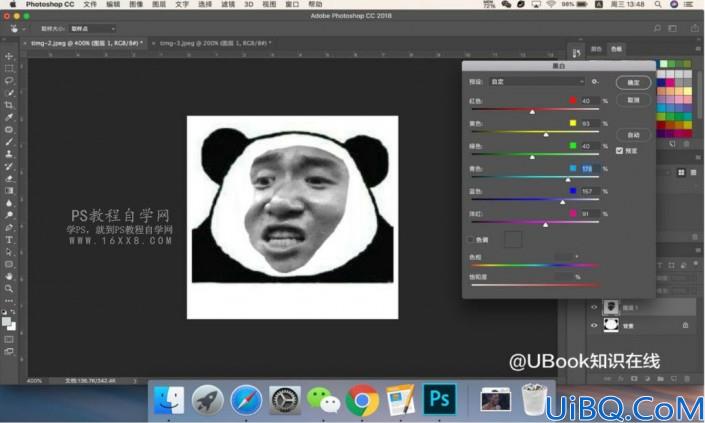Enable the 色调 tint checkbox

tap(471, 240)
